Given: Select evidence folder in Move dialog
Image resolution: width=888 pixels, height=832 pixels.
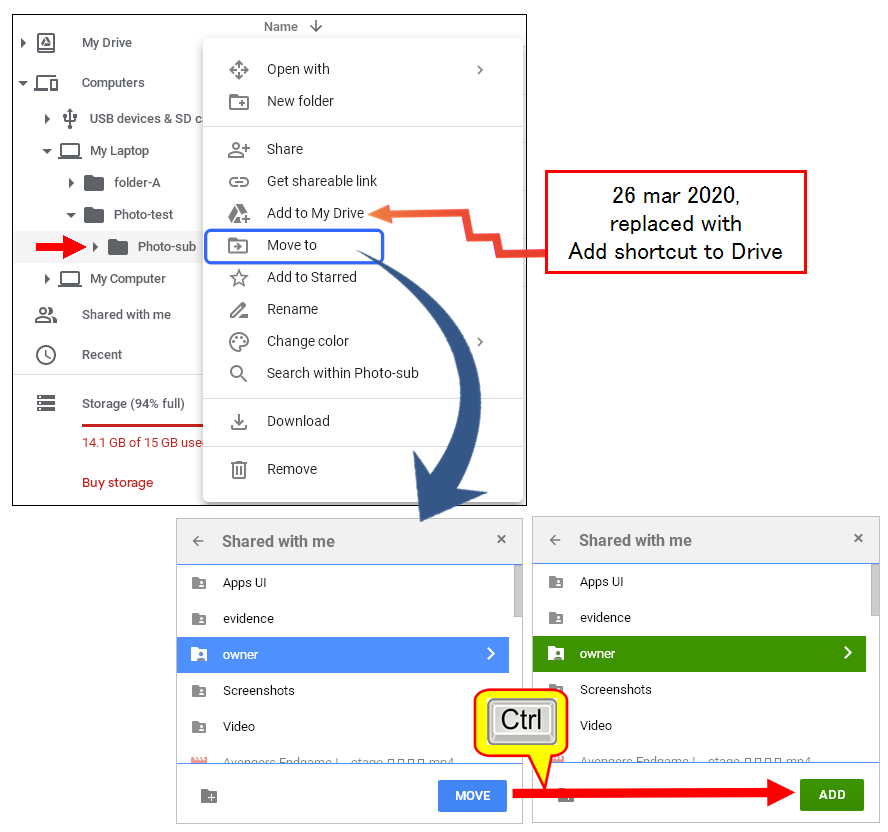Looking at the screenshot, I should [343, 618].
